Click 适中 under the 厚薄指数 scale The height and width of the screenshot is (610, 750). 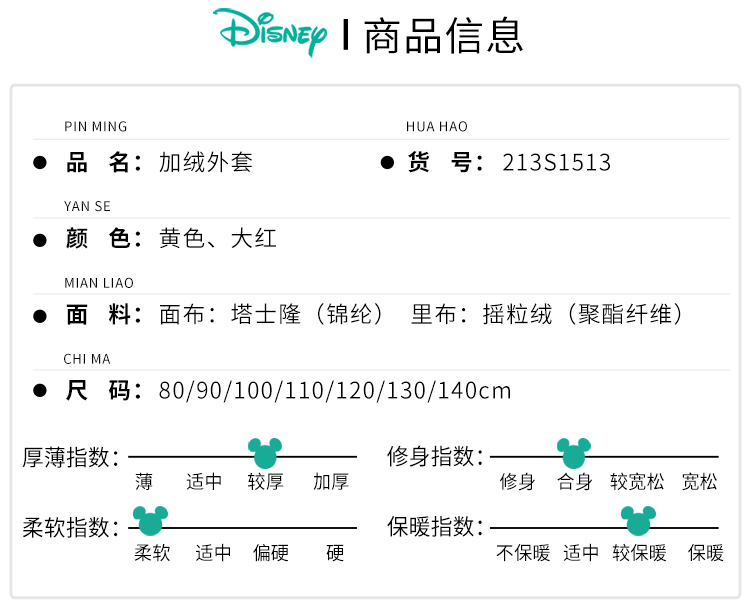204,482
